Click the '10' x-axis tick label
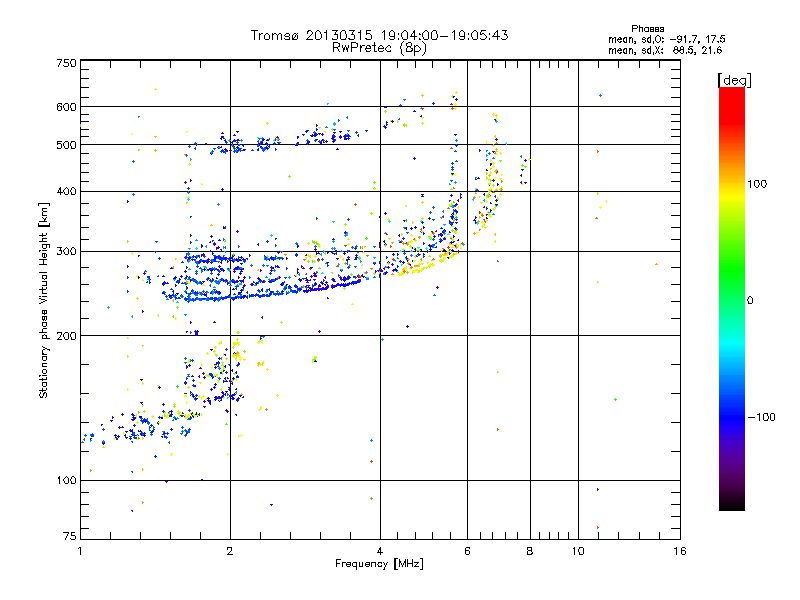Screen dimensions: 800x600 578,551
